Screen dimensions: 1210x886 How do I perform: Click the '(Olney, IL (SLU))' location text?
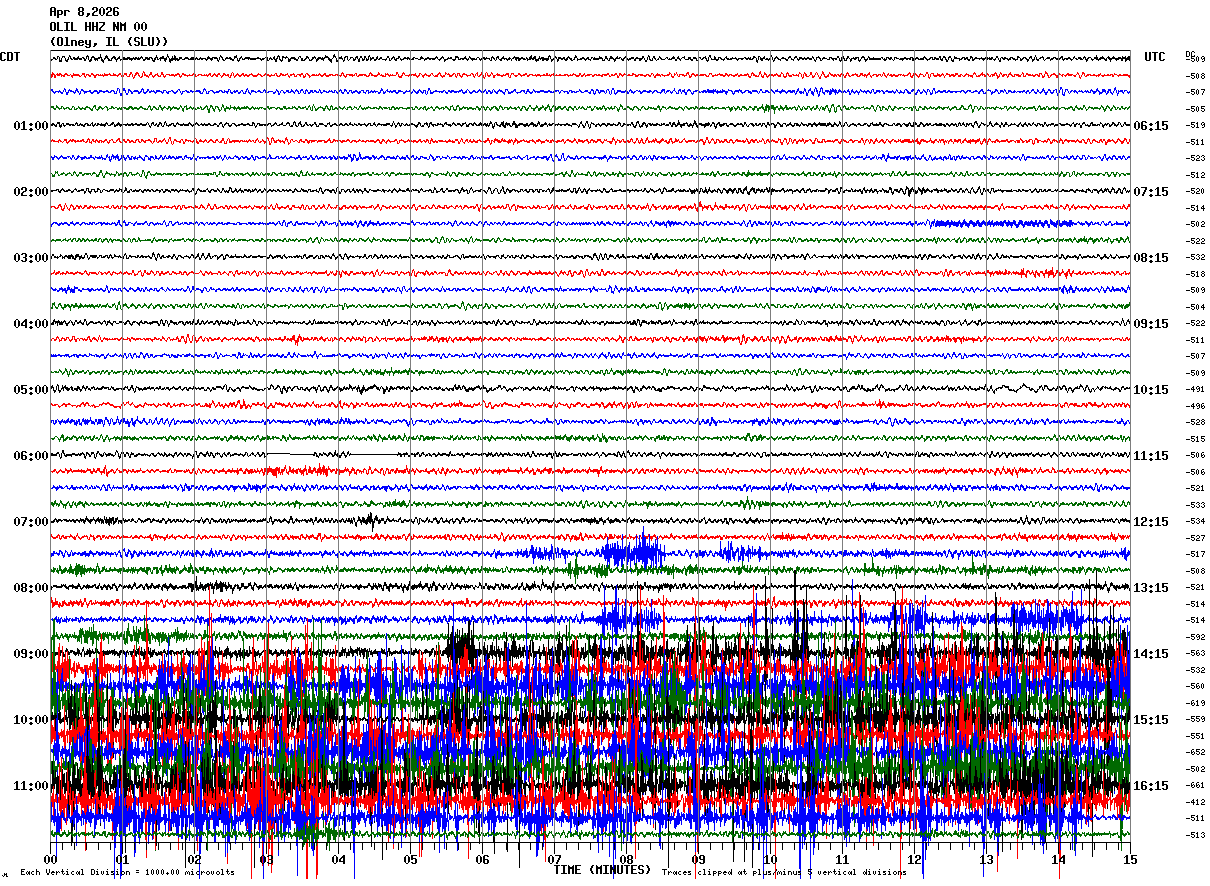[x=109, y=42]
